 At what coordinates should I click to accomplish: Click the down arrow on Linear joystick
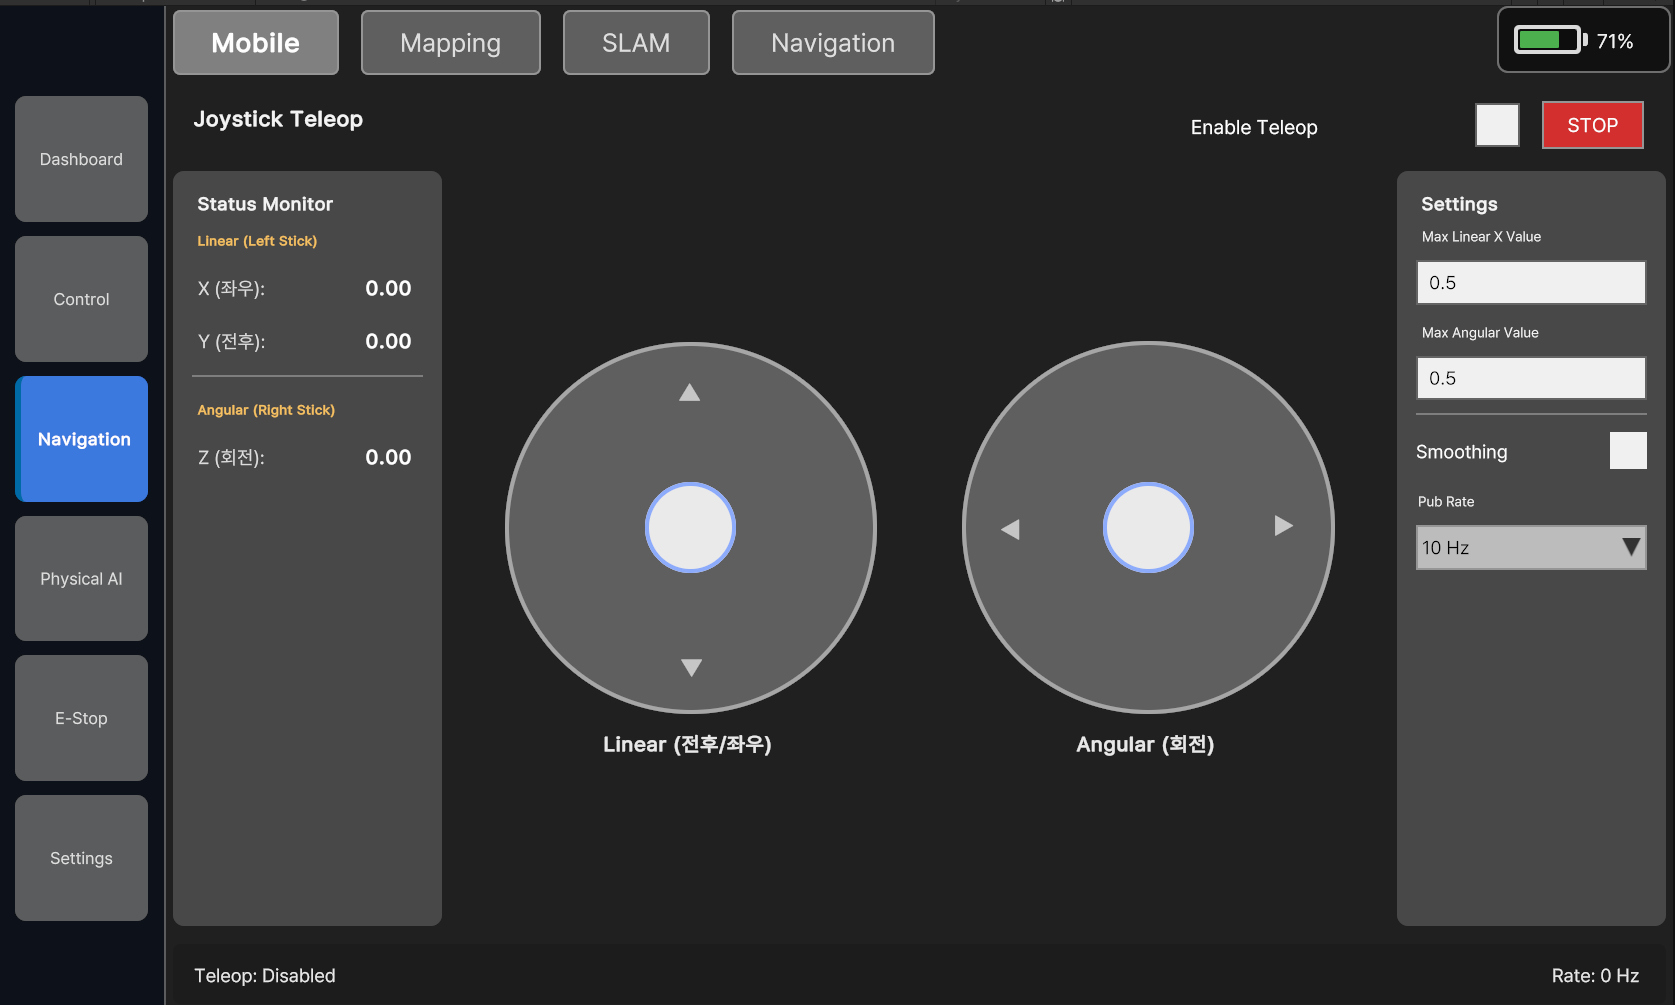(x=691, y=667)
